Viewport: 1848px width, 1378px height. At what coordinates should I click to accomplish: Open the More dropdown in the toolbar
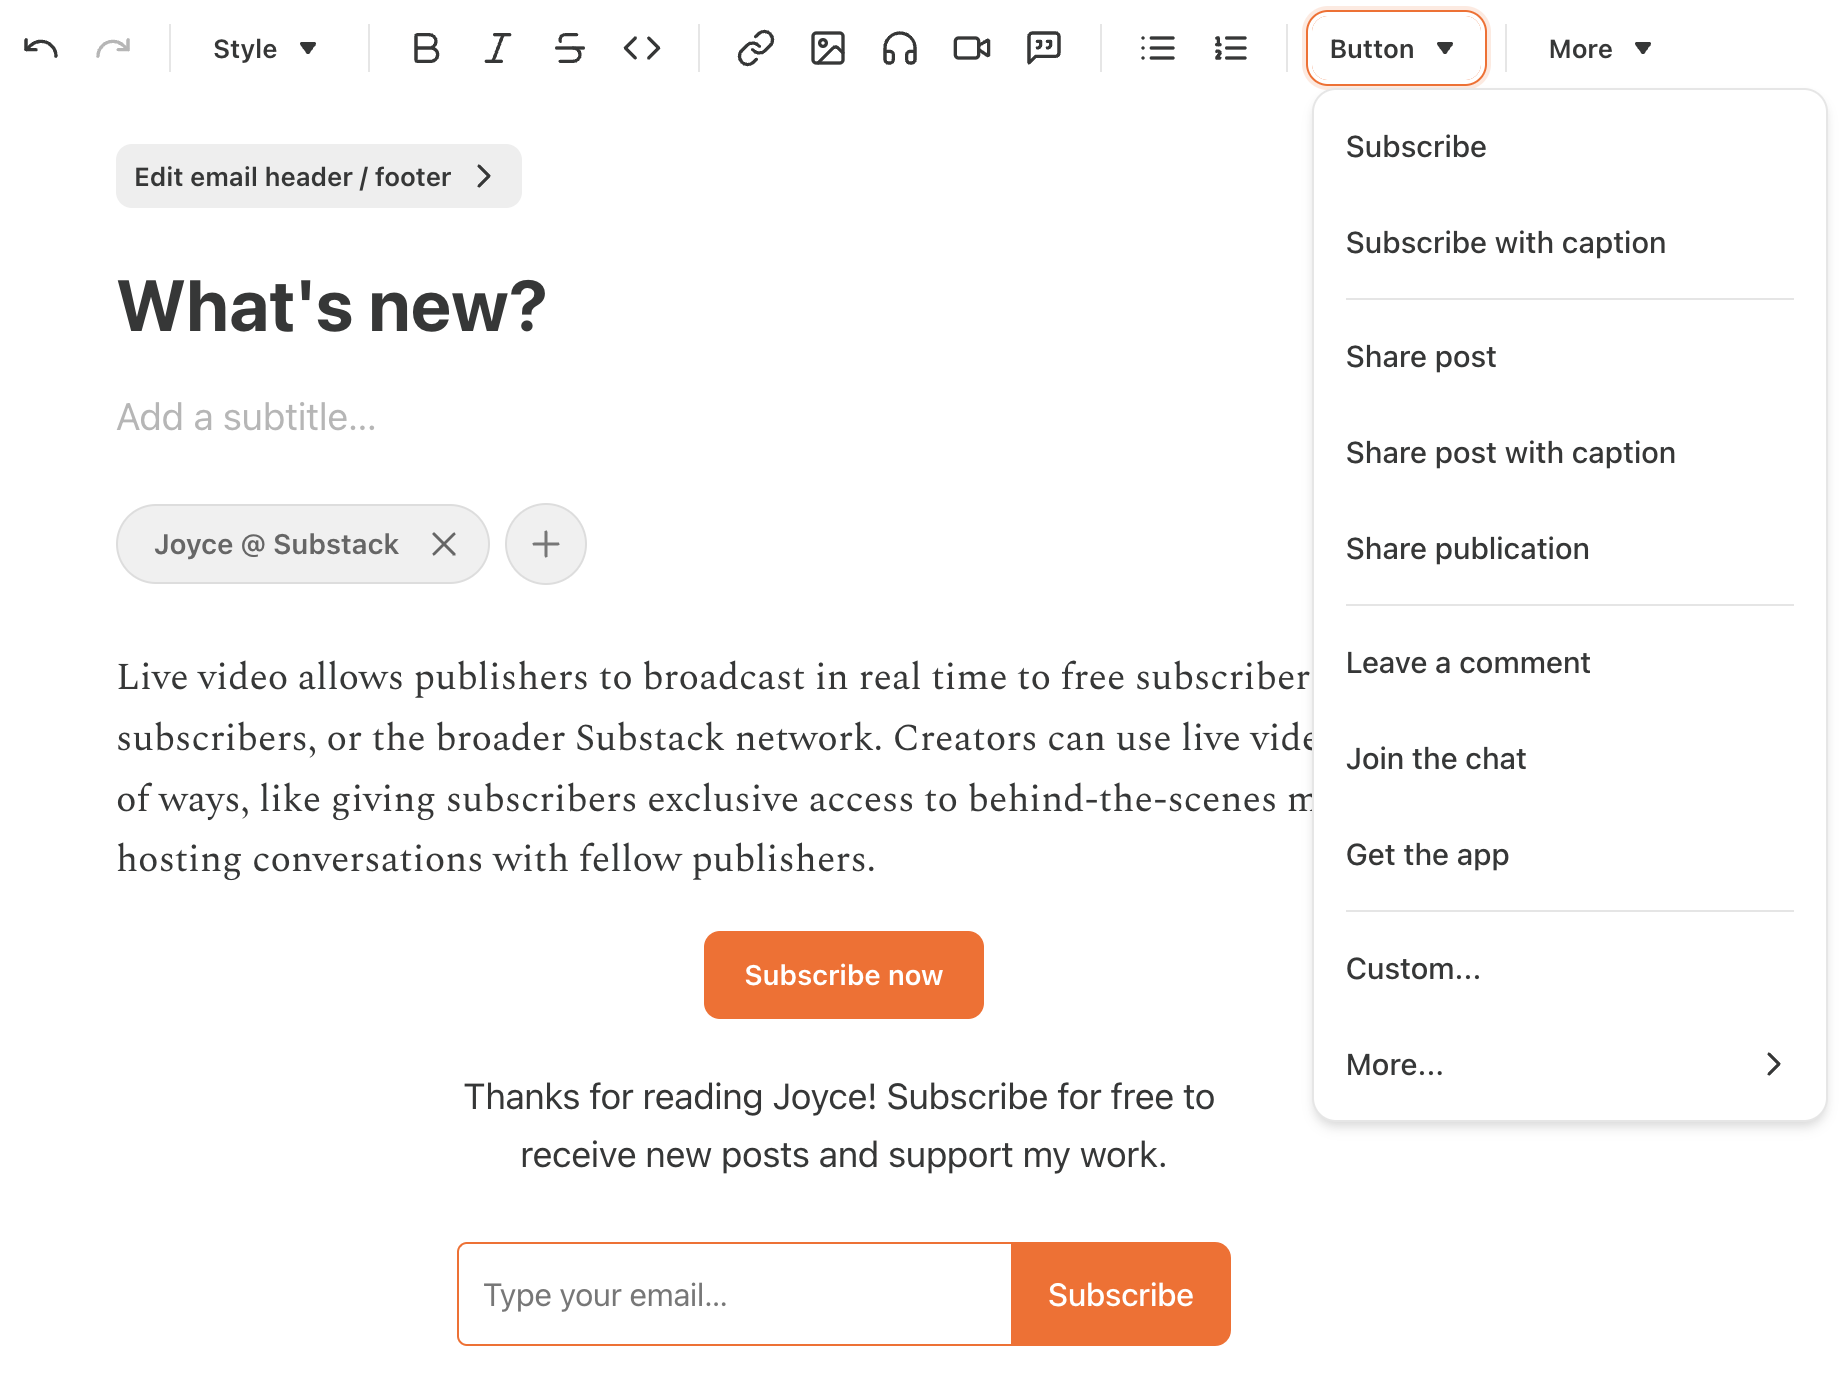(1600, 48)
